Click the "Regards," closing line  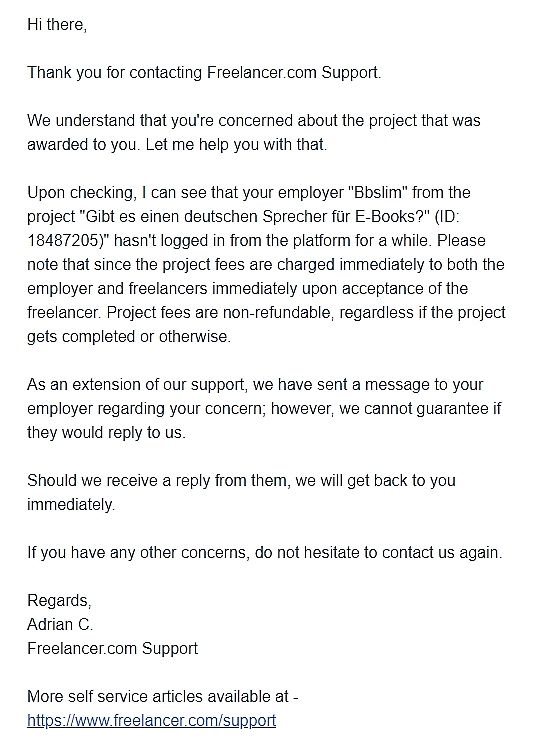click(59, 601)
